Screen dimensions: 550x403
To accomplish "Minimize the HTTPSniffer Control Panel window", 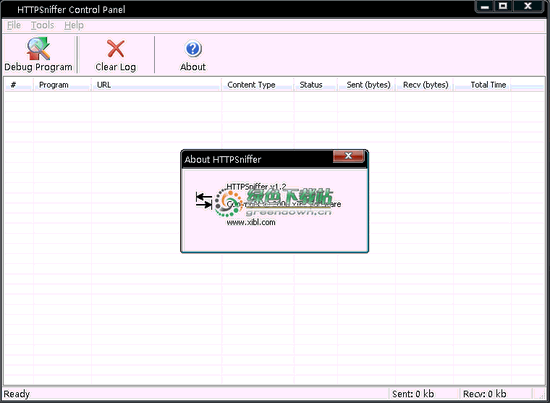I will (485, 6).
